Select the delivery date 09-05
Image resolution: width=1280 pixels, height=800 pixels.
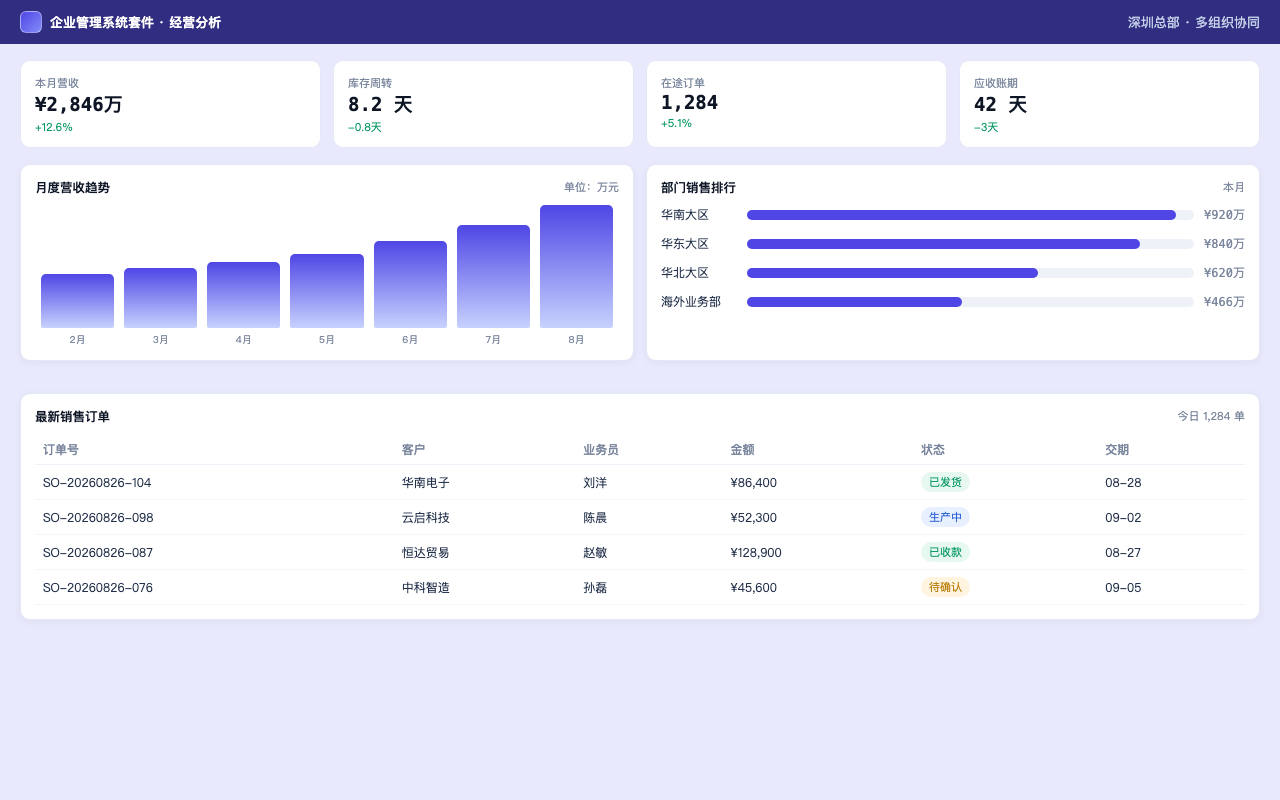[1123, 587]
